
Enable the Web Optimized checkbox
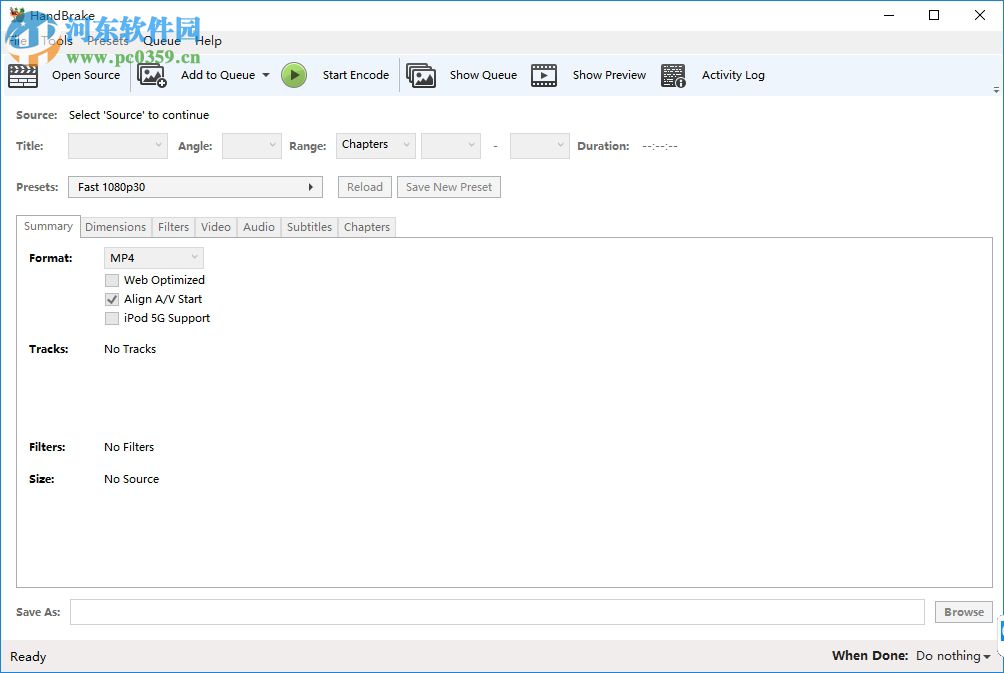coord(112,280)
